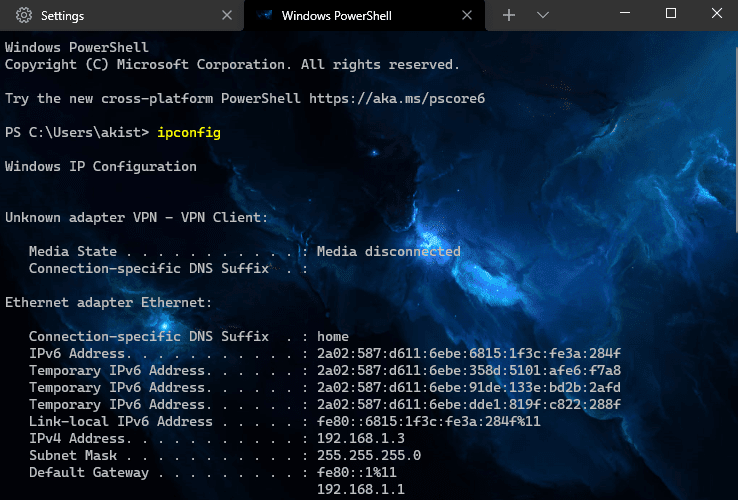Close the terminal window

point(716,13)
